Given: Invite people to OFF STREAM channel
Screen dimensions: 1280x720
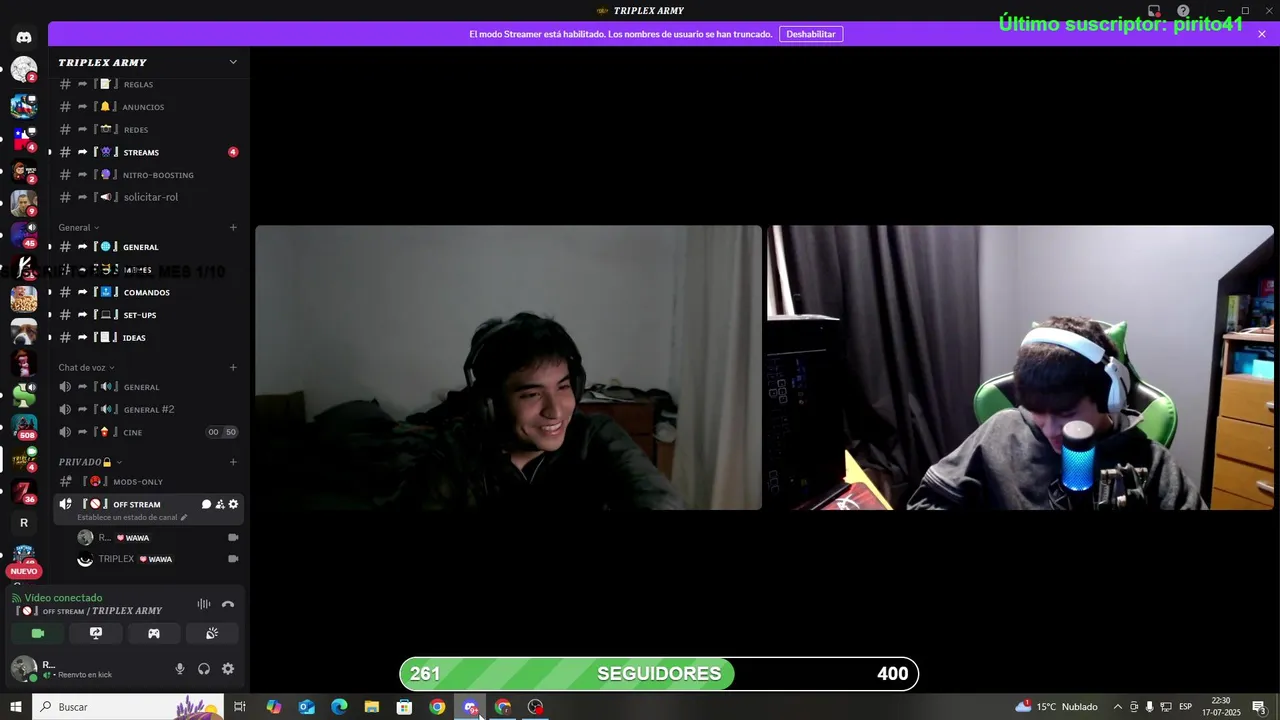Looking at the screenshot, I should tap(220, 504).
